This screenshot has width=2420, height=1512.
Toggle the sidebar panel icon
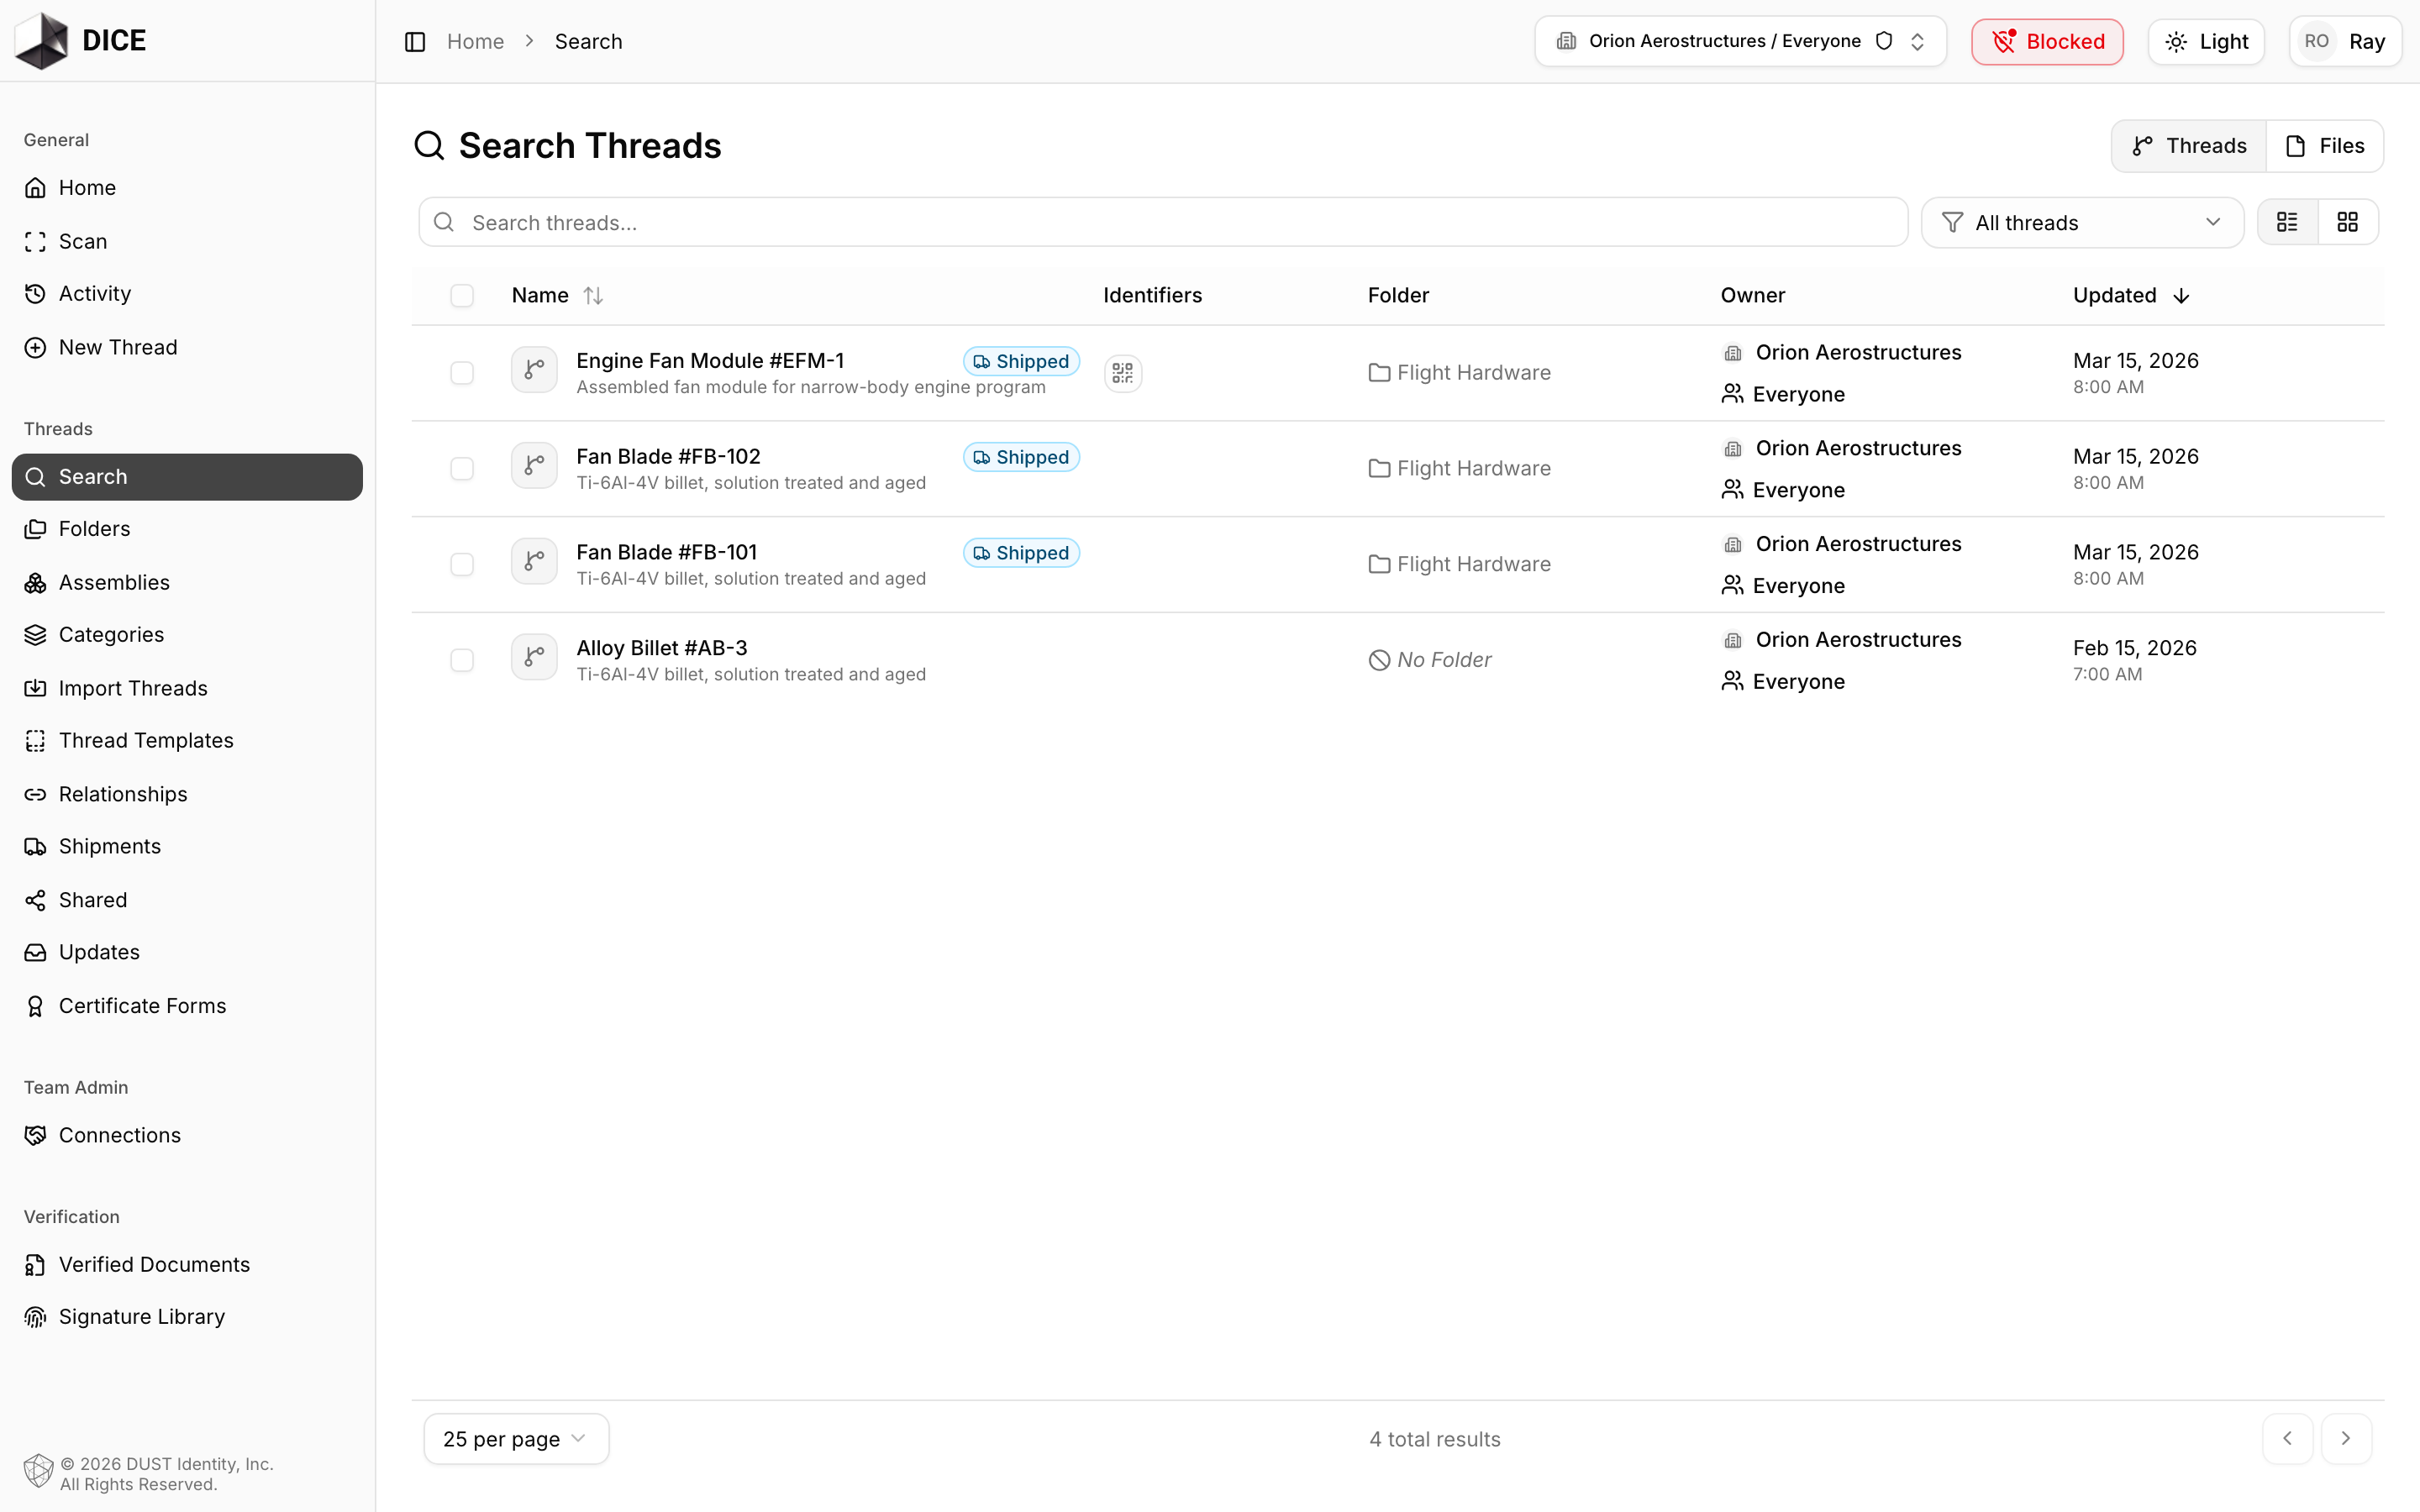415,42
